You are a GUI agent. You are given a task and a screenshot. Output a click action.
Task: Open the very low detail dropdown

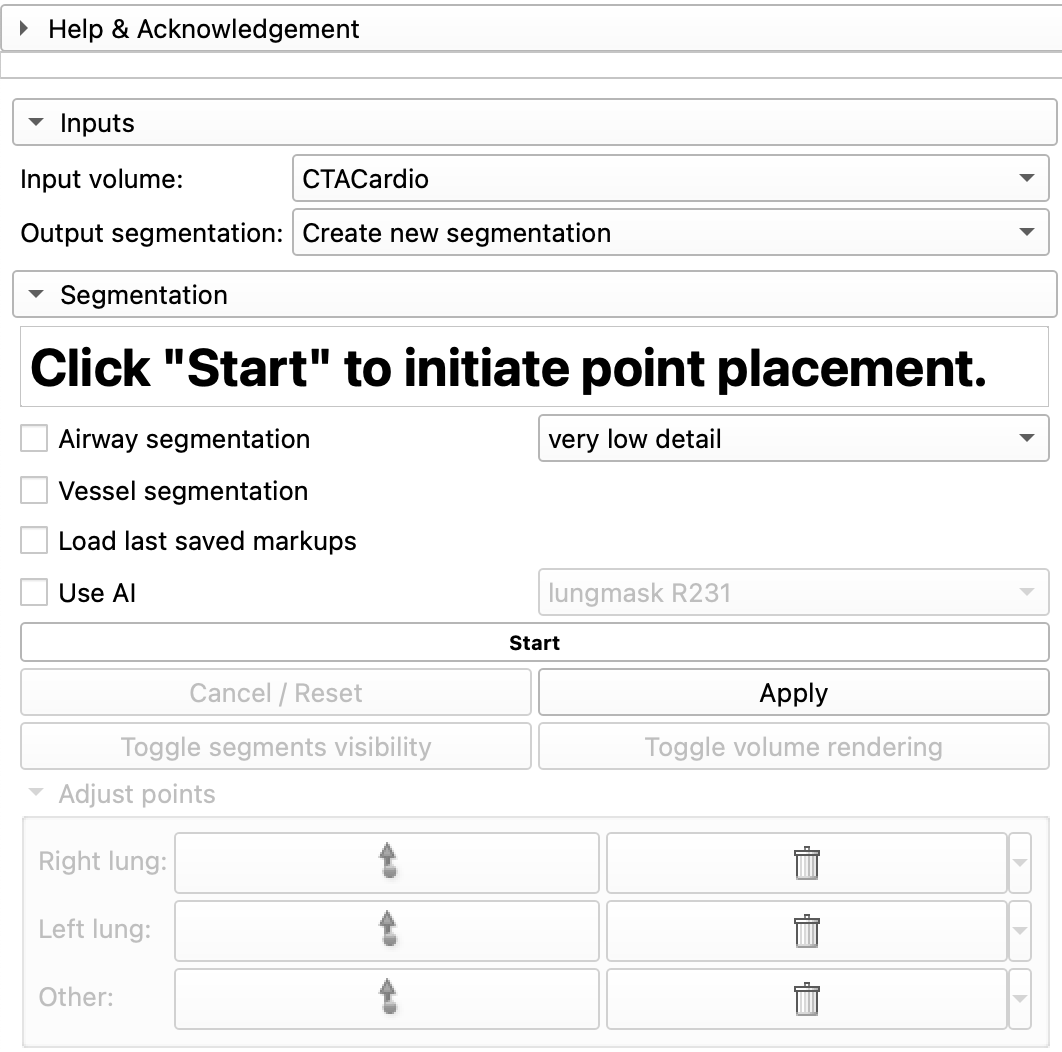[794, 438]
